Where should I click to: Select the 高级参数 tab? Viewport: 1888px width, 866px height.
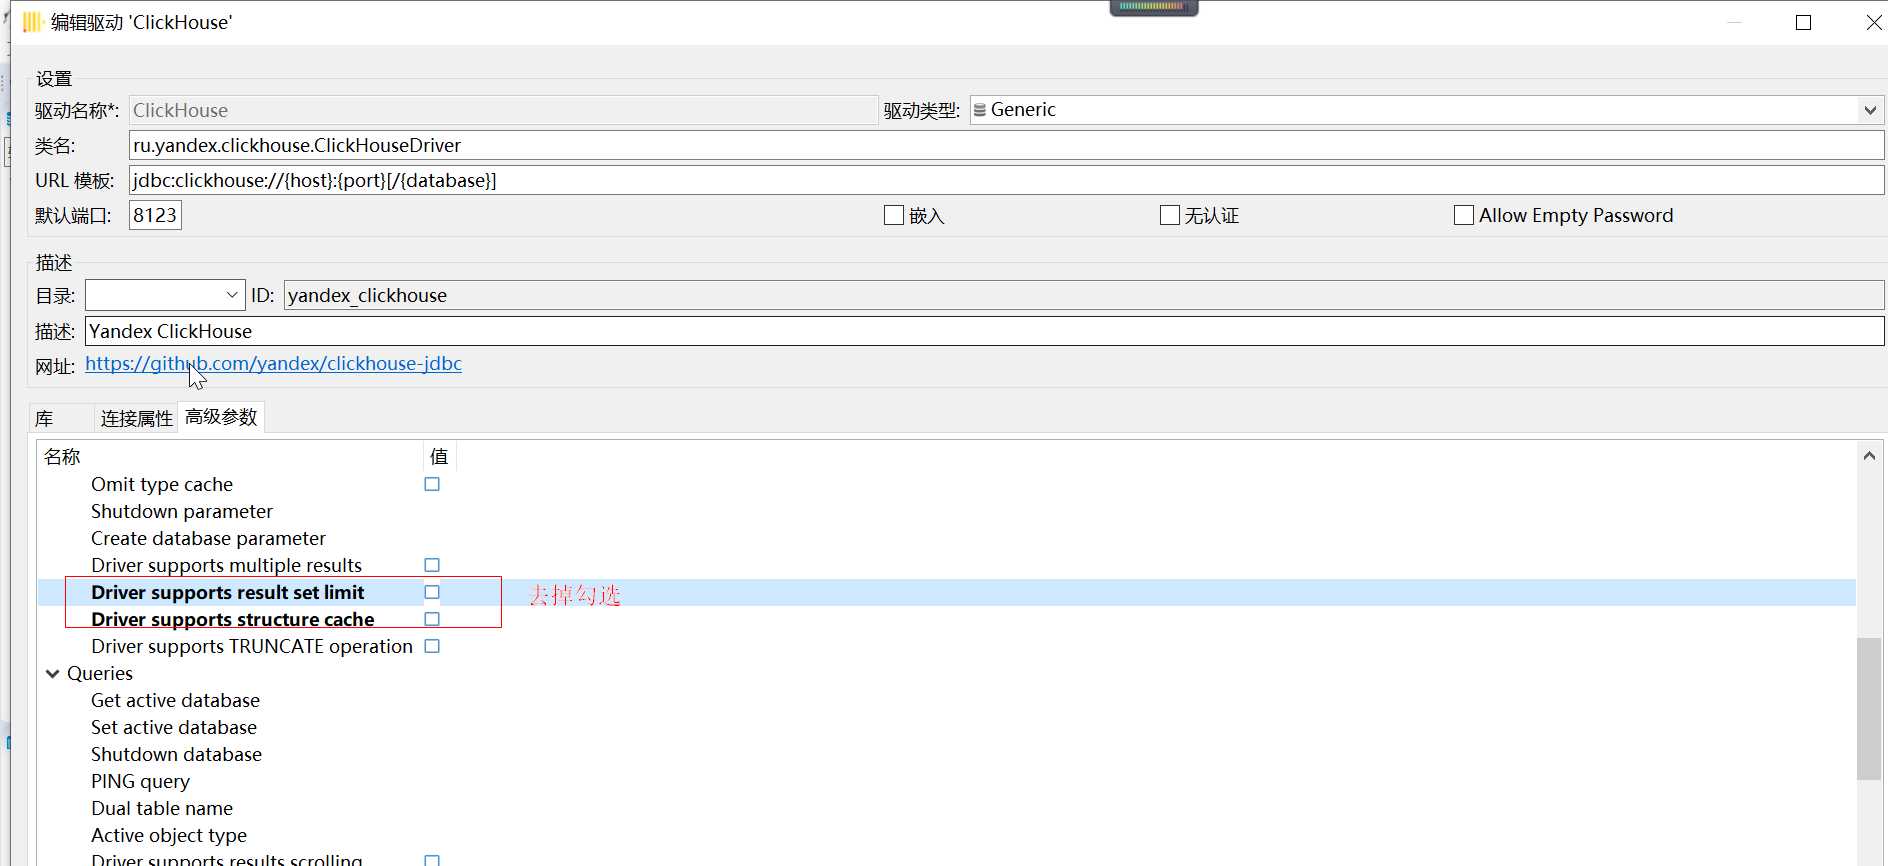pos(221,417)
